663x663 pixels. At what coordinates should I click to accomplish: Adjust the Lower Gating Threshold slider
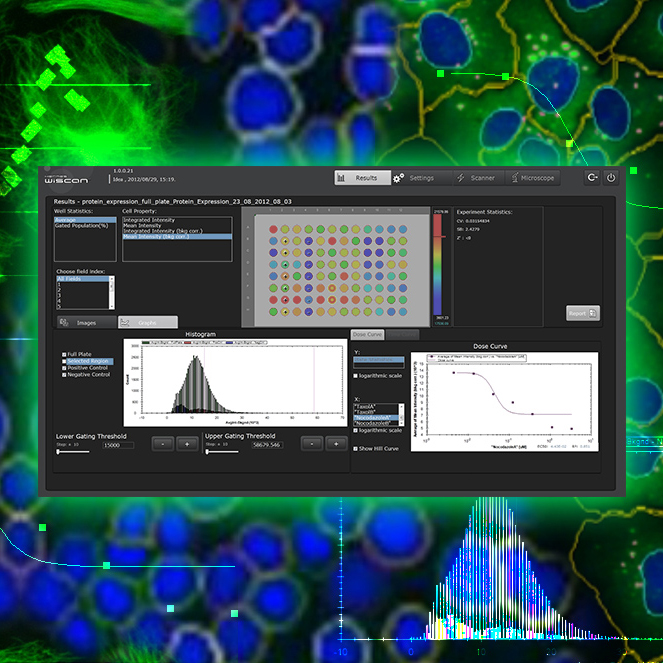point(60,452)
